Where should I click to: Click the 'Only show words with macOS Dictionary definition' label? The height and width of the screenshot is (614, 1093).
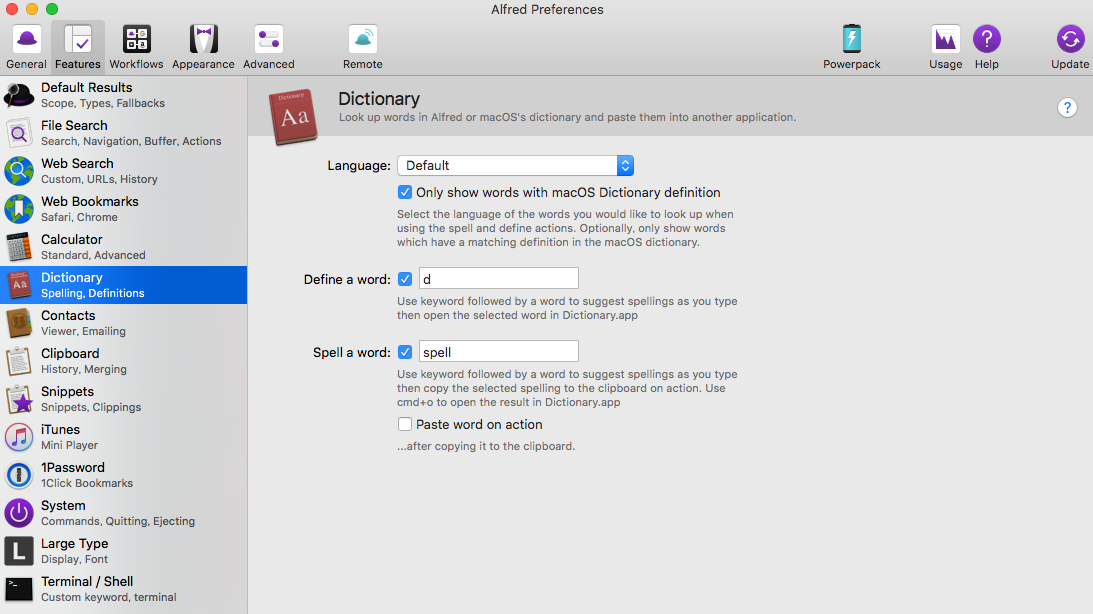coord(568,192)
